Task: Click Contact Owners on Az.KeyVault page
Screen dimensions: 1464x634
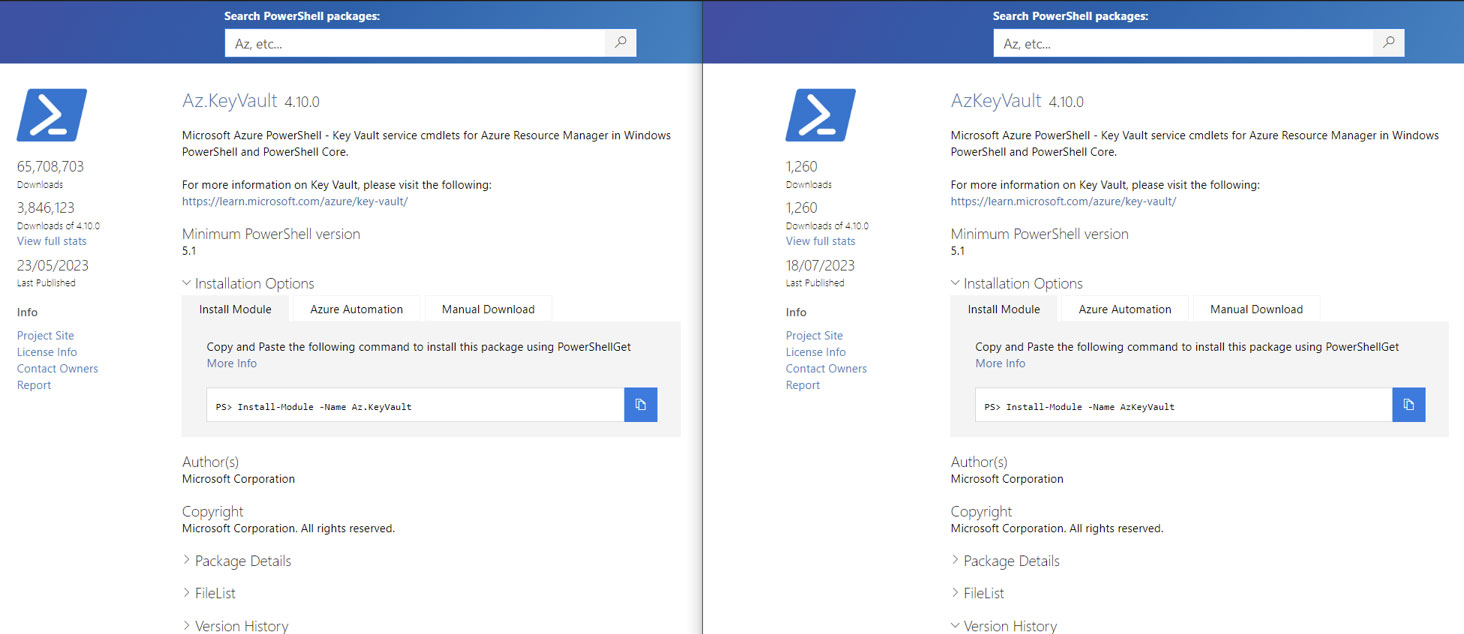Action: tap(58, 369)
